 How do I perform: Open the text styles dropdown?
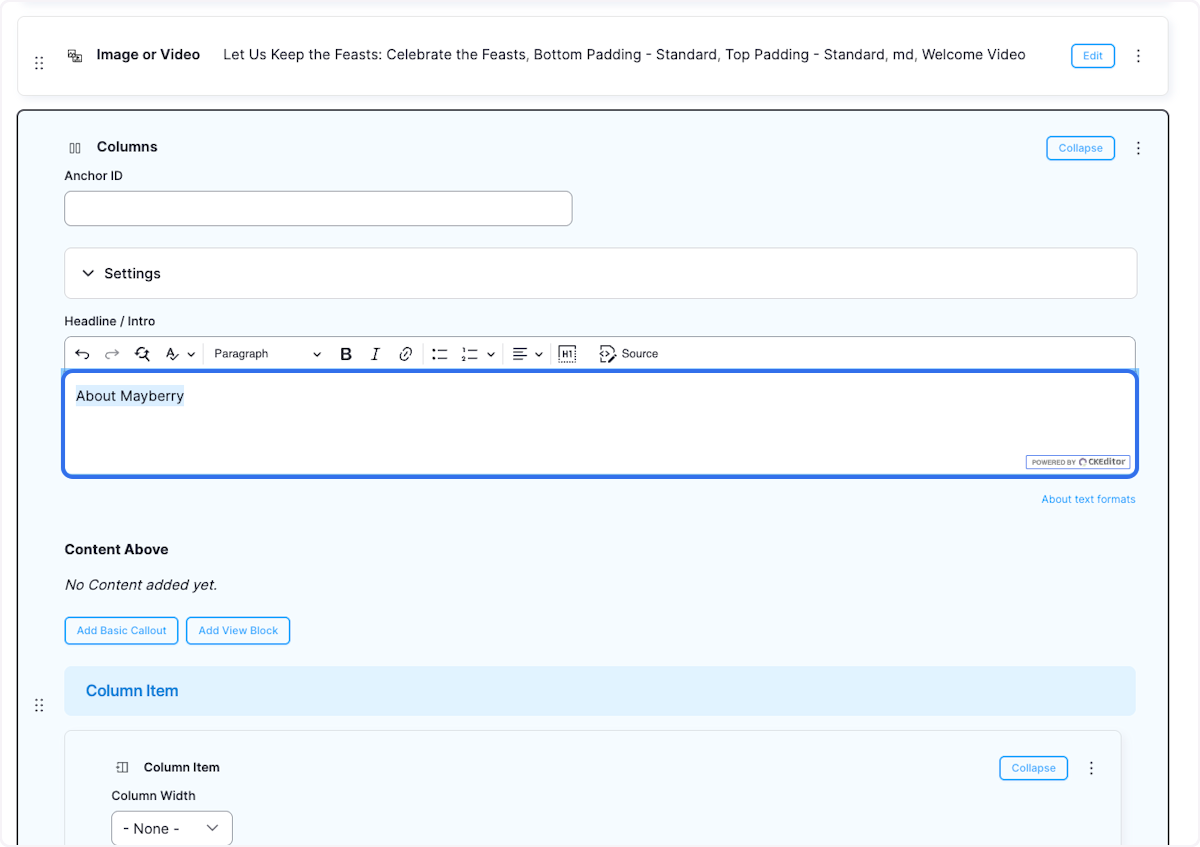180,354
